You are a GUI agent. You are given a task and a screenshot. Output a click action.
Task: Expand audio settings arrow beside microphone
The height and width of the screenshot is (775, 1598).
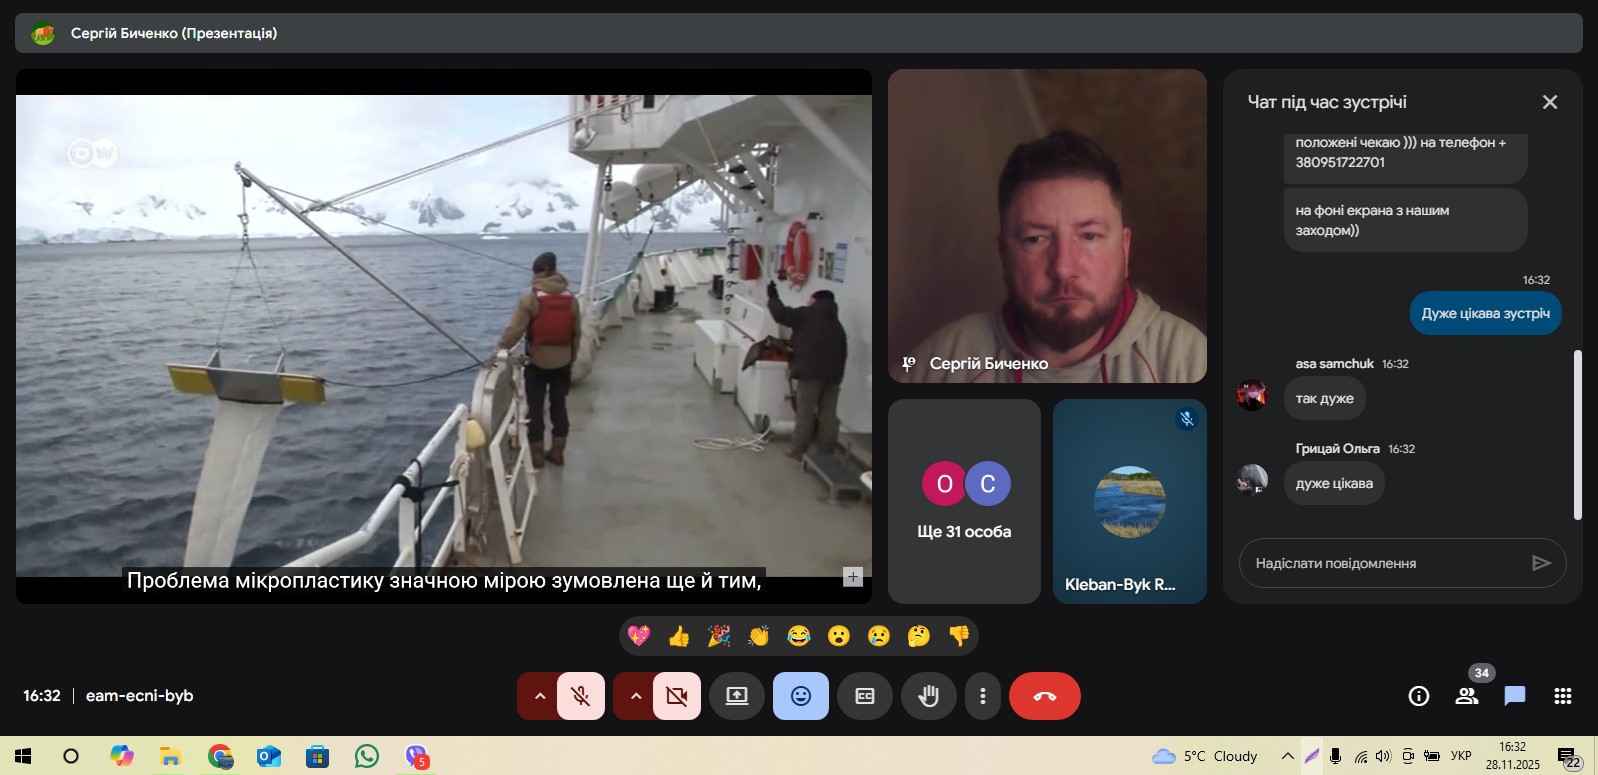[x=540, y=696]
